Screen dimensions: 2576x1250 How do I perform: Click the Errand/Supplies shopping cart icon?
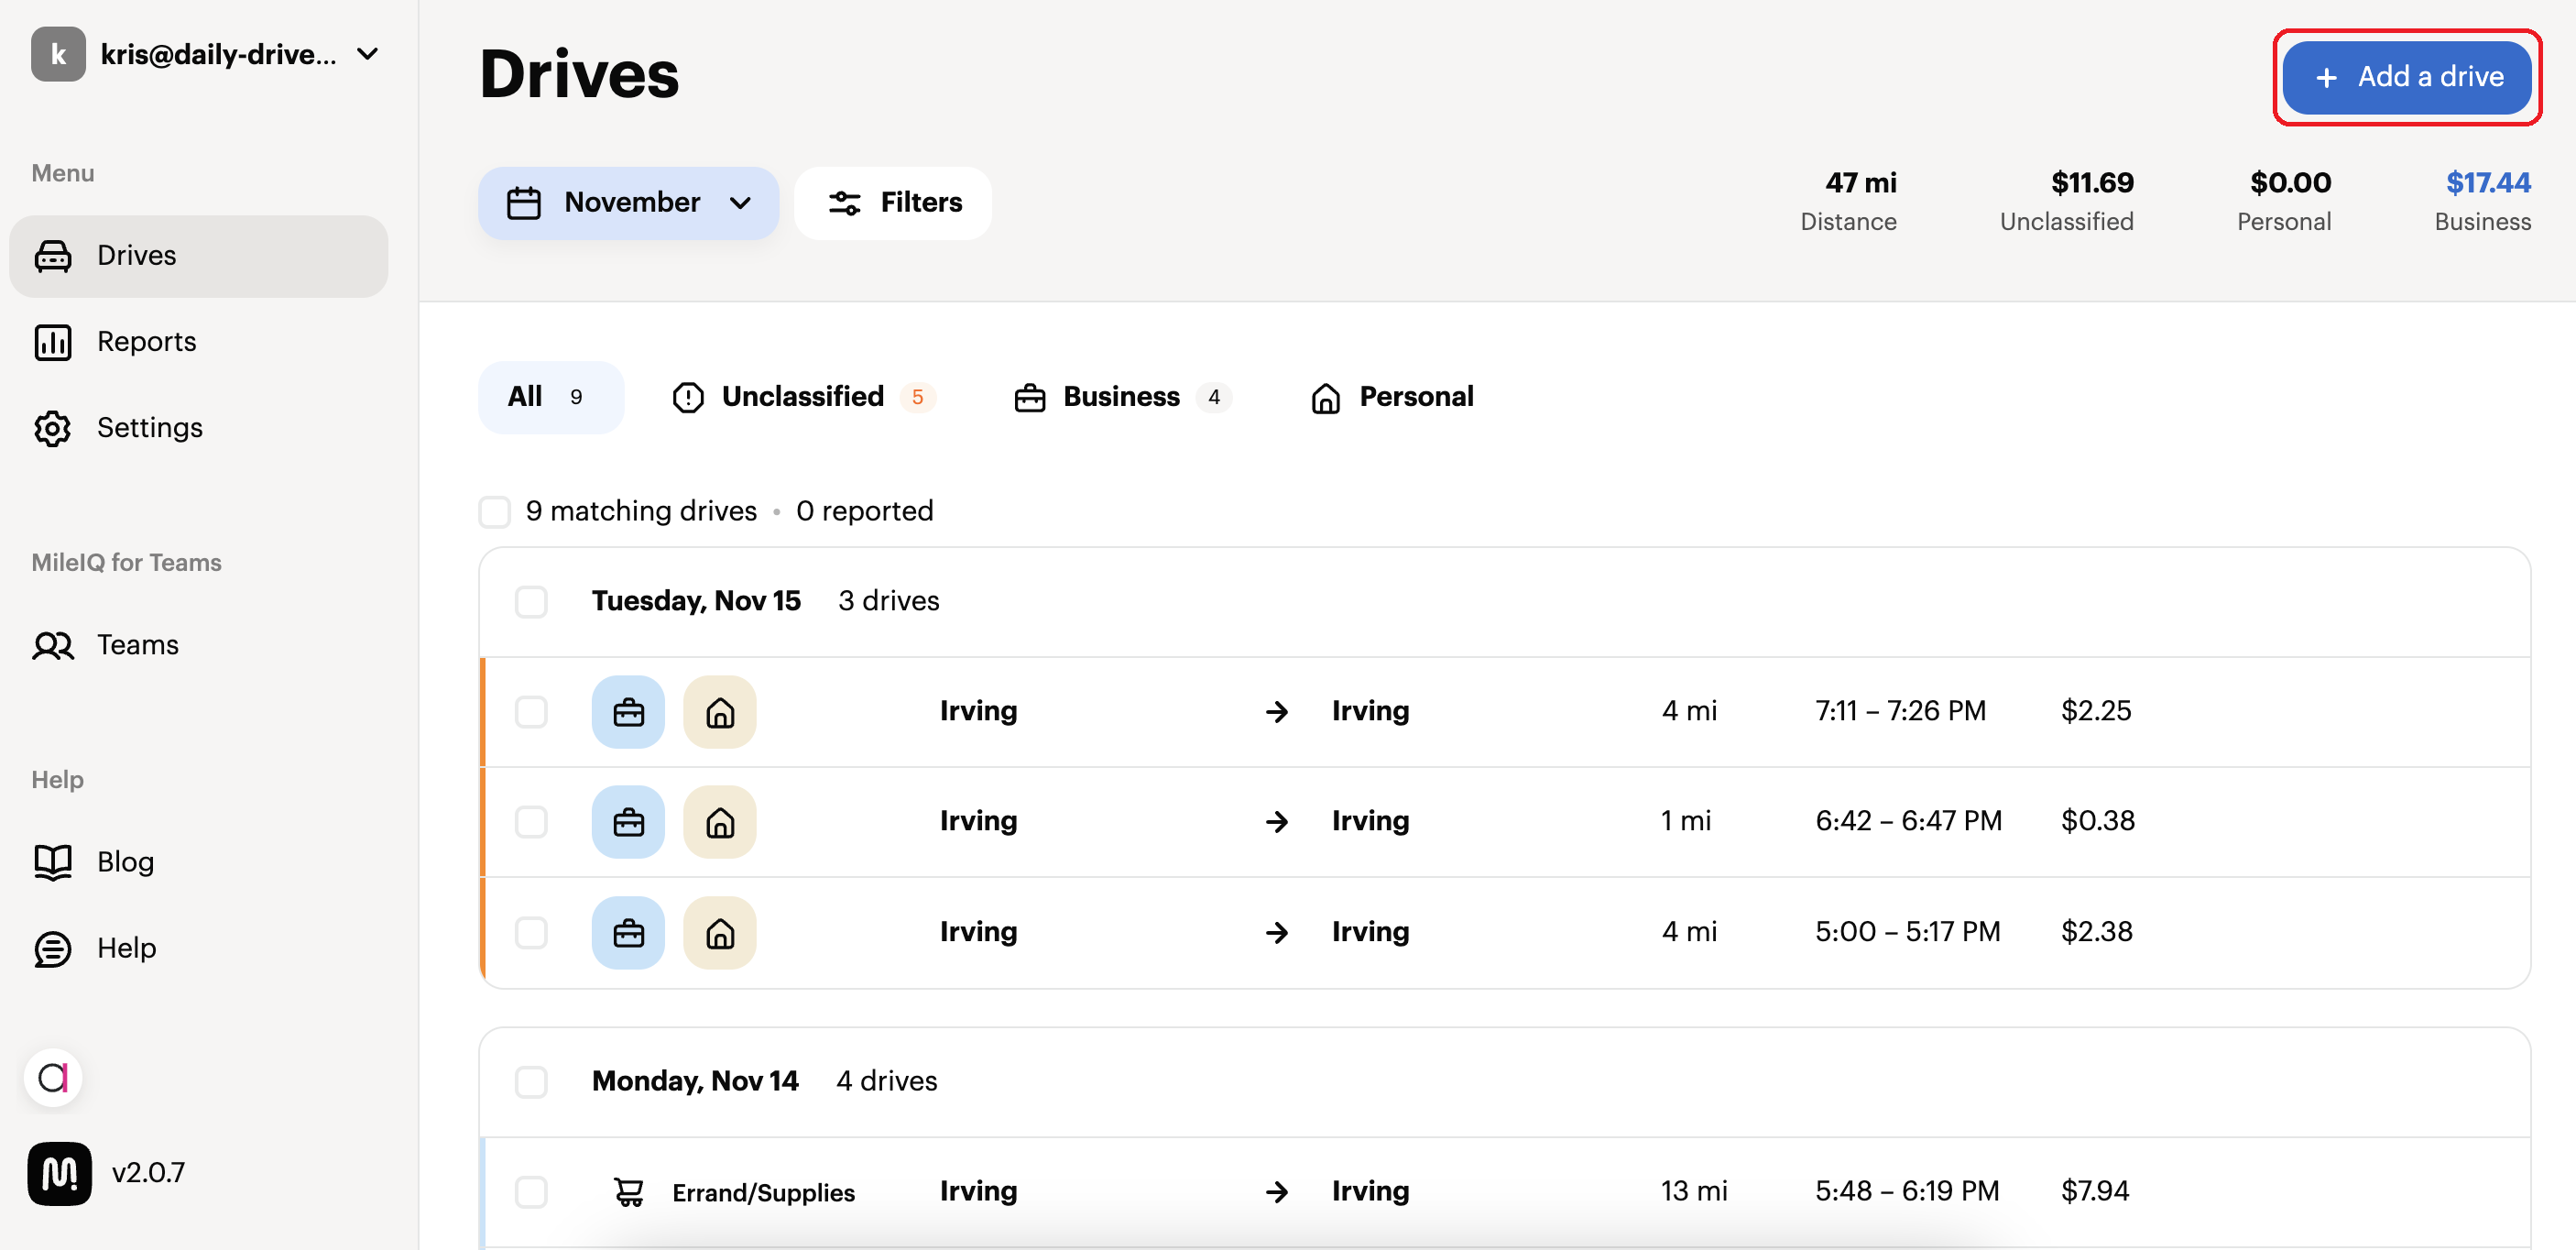[x=629, y=1191]
